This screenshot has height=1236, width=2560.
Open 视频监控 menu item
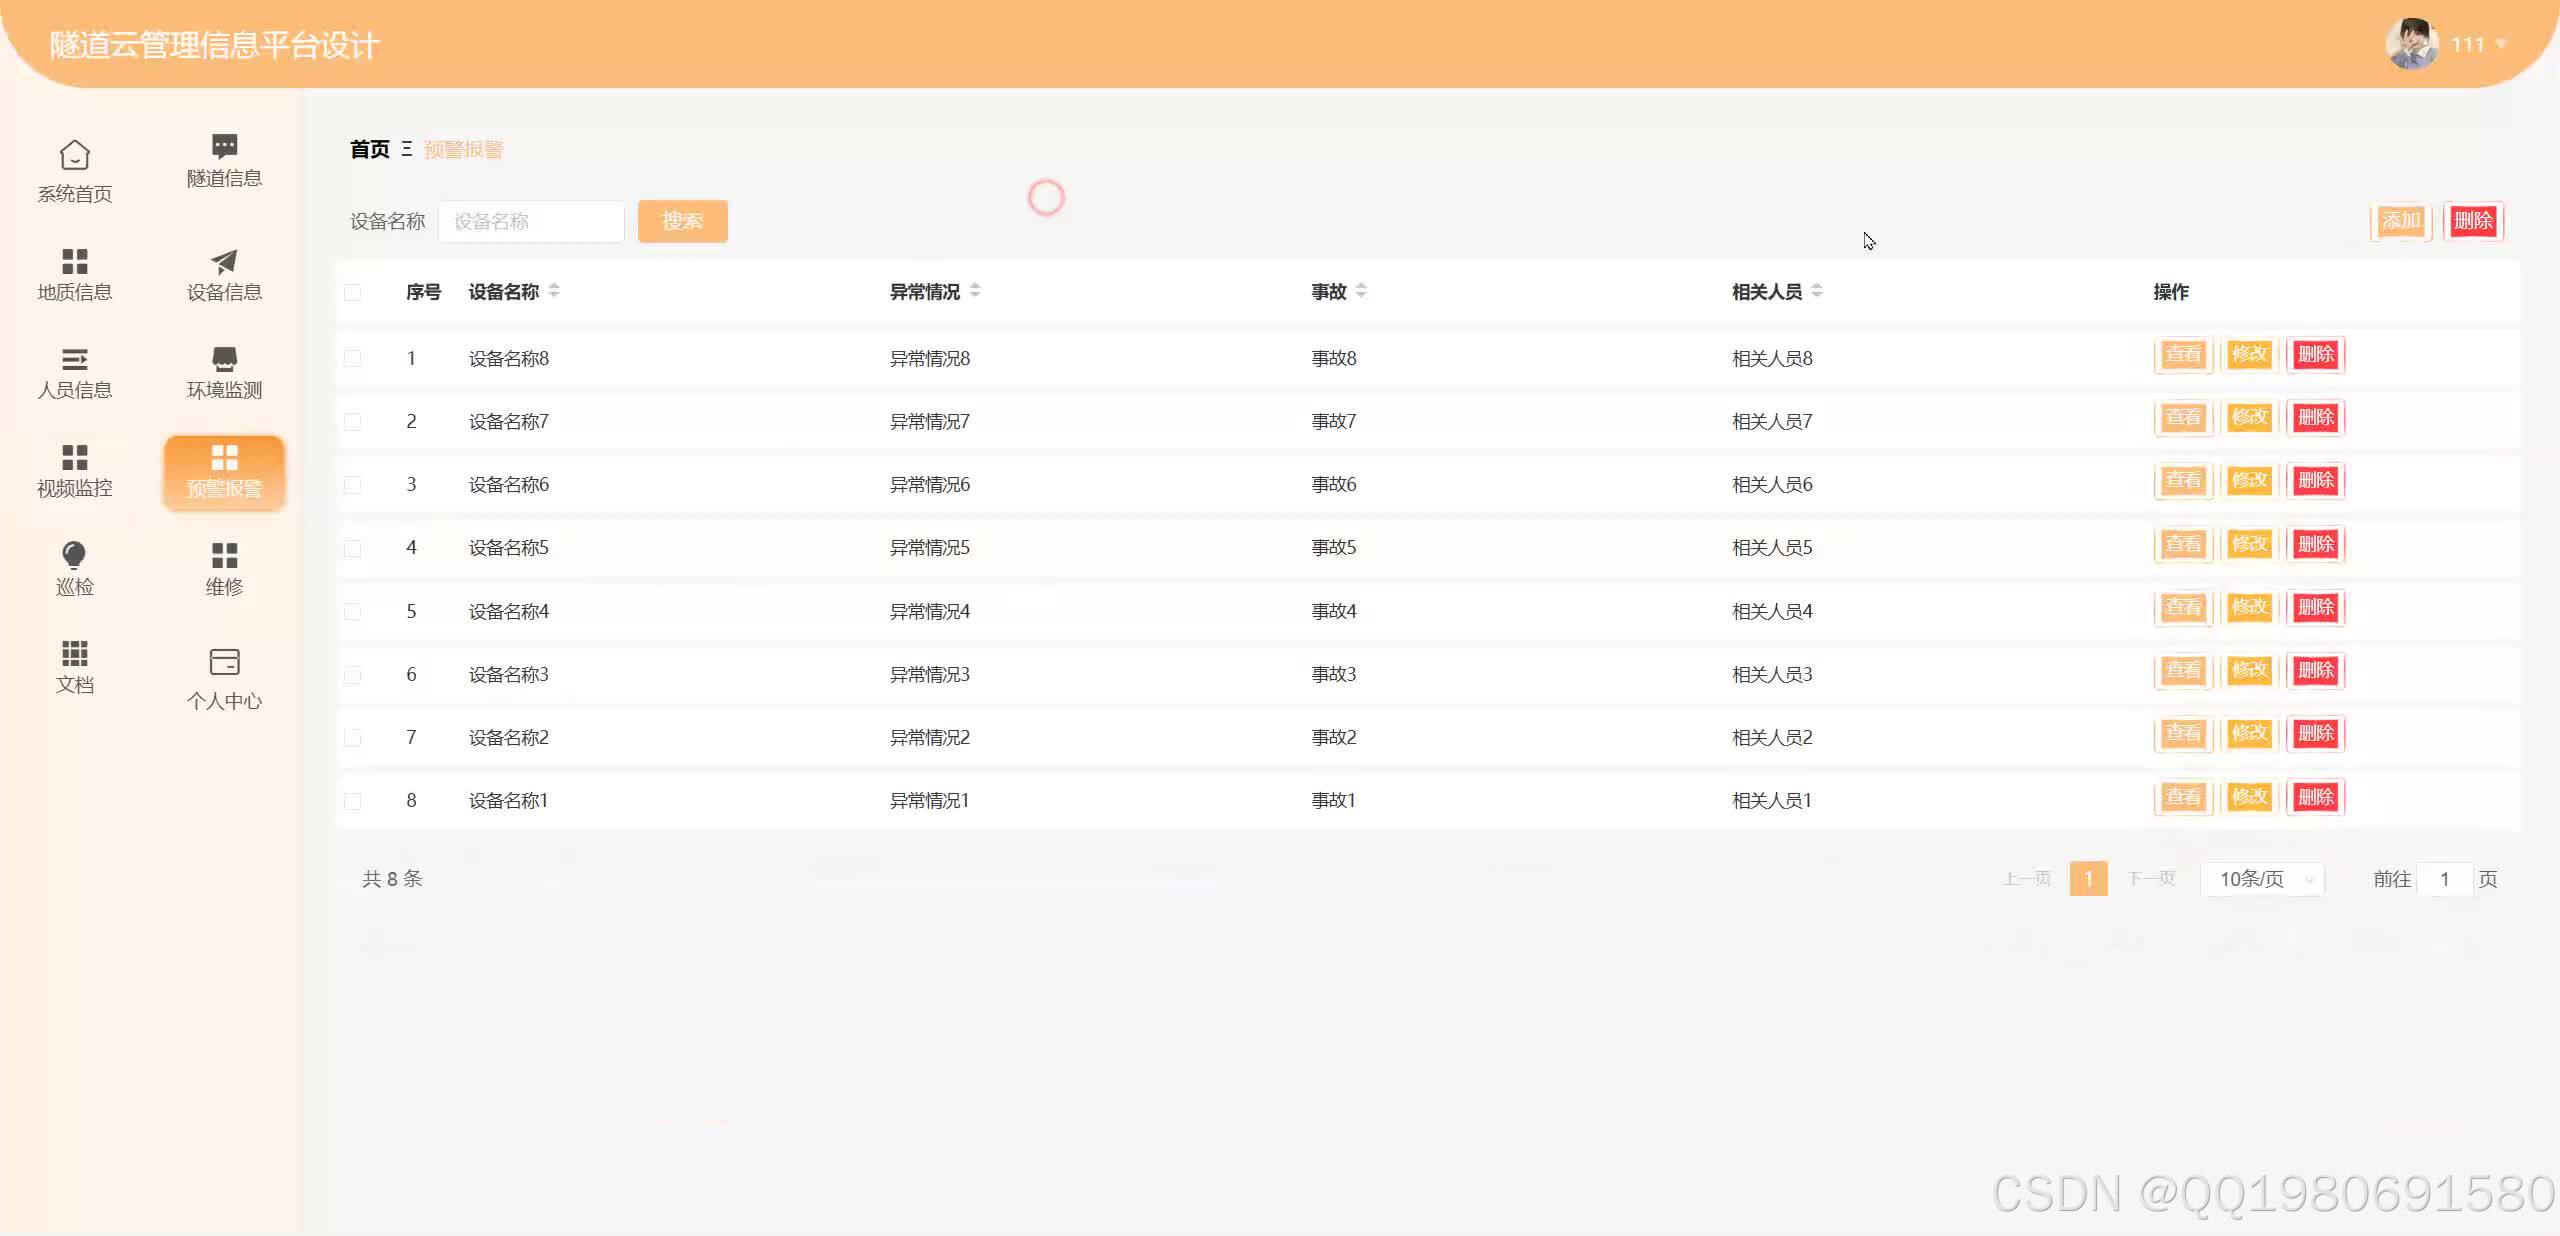(x=75, y=471)
